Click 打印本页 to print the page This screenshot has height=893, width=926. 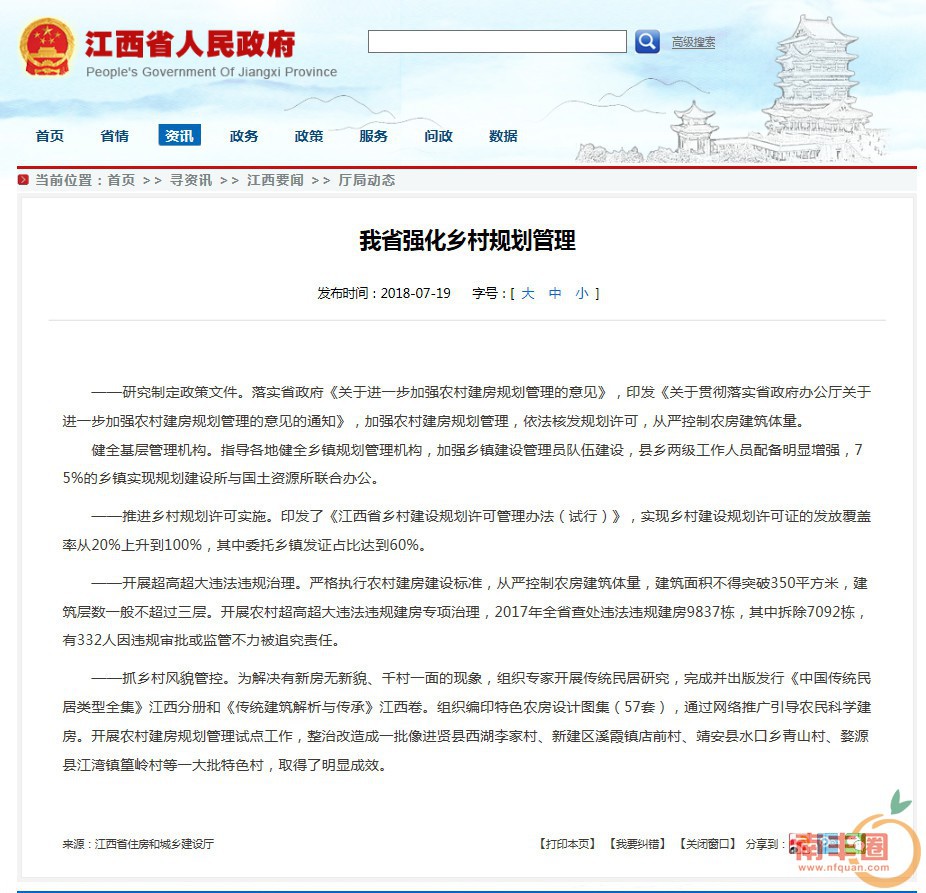click(567, 844)
